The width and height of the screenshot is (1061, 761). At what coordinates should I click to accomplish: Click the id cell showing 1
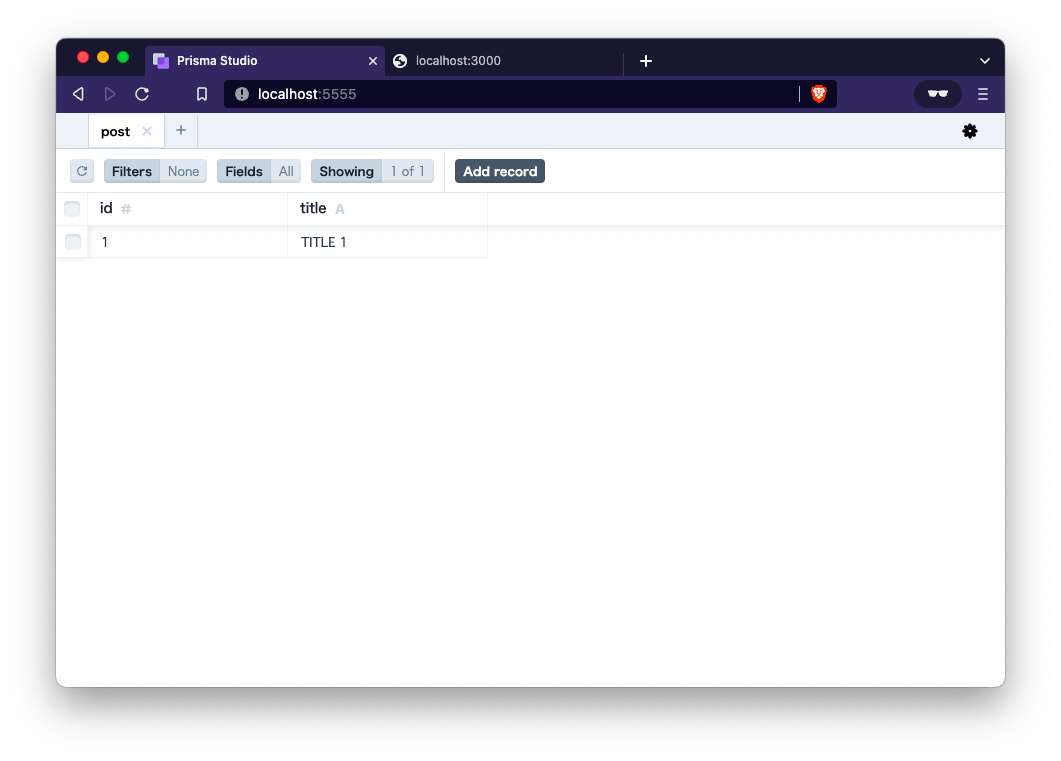click(187, 241)
